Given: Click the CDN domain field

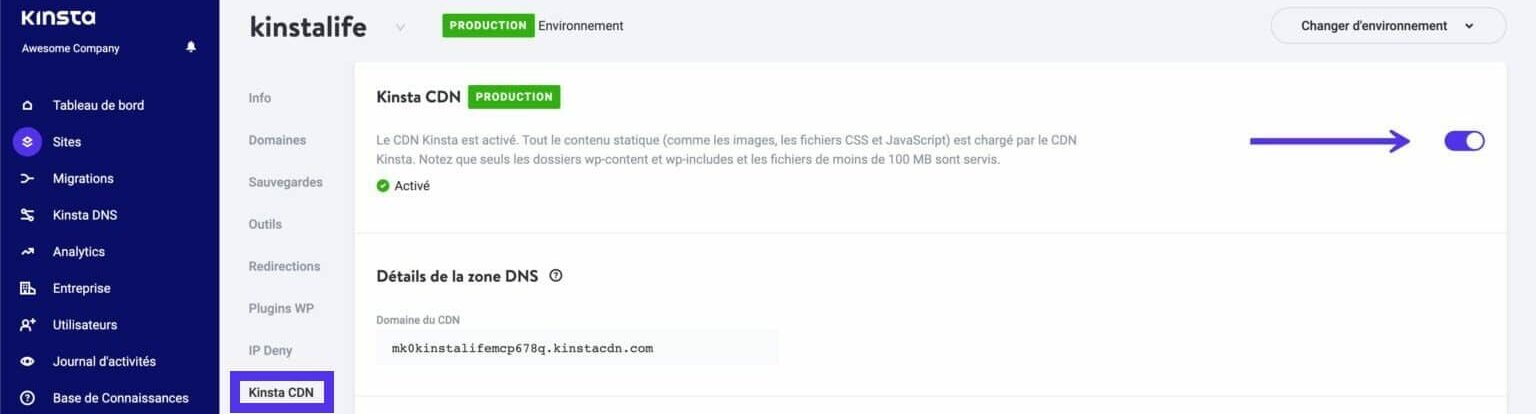Looking at the screenshot, I should [577, 348].
